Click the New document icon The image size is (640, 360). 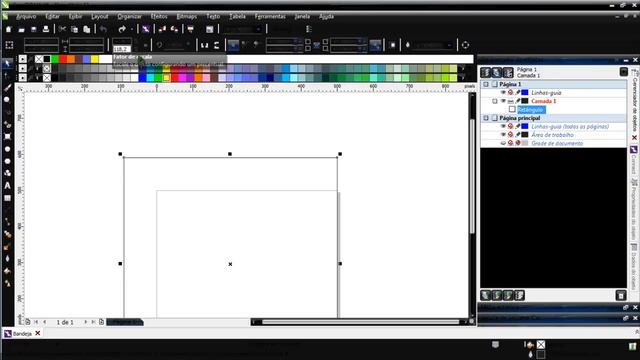(9, 29)
